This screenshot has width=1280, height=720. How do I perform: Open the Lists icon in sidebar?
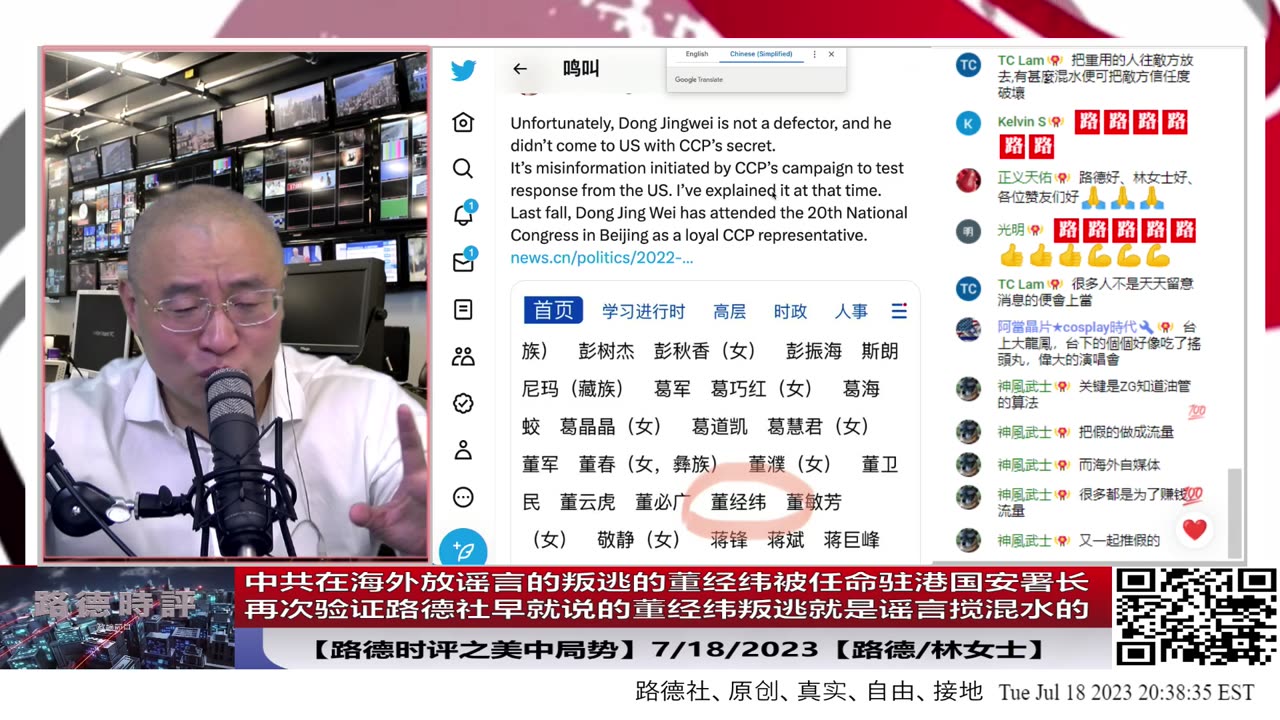pyautogui.click(x=463, y=309)
